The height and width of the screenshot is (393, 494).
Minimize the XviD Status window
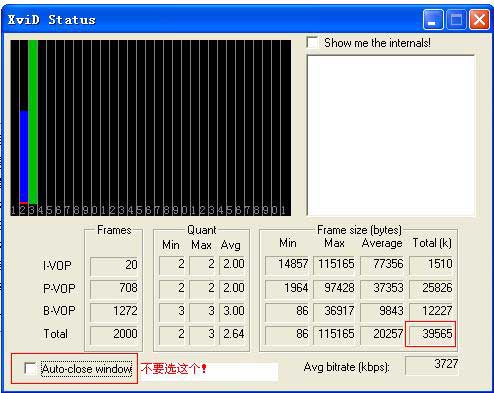tap(433, 20)
